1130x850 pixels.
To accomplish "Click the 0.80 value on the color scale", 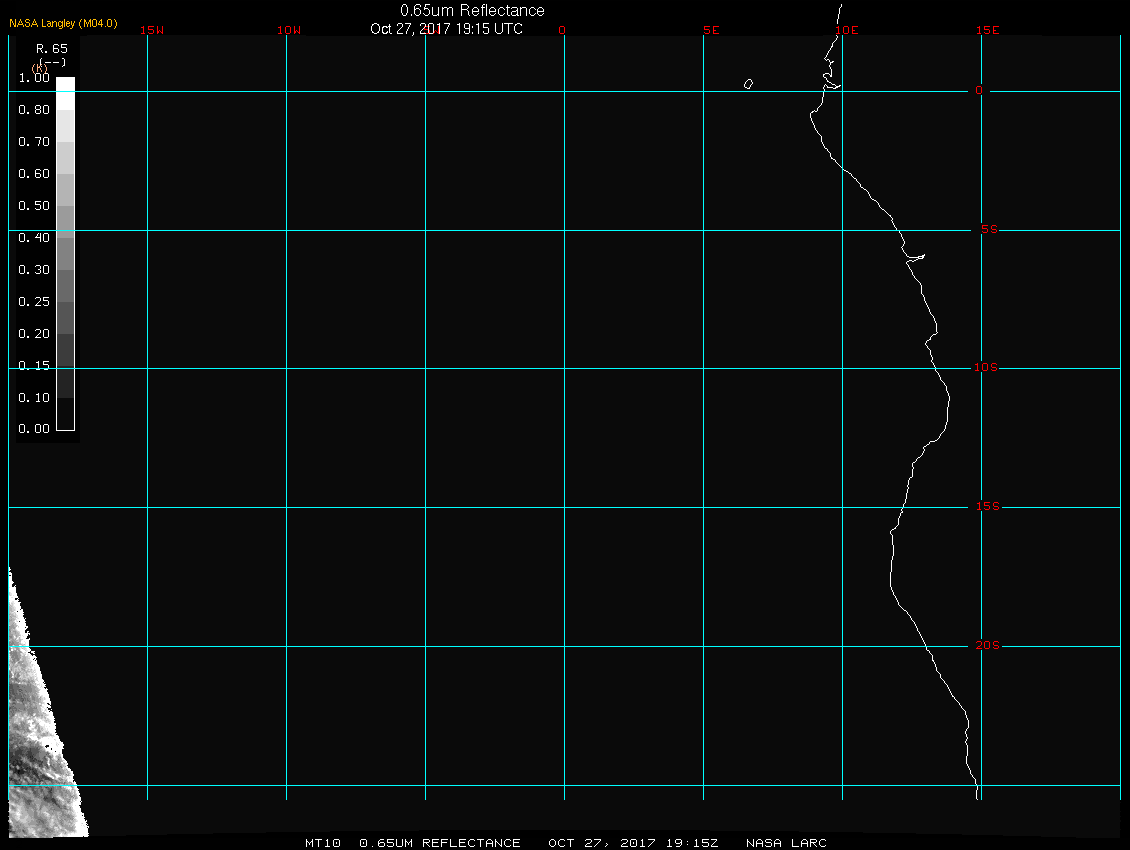I will (34, 110).
